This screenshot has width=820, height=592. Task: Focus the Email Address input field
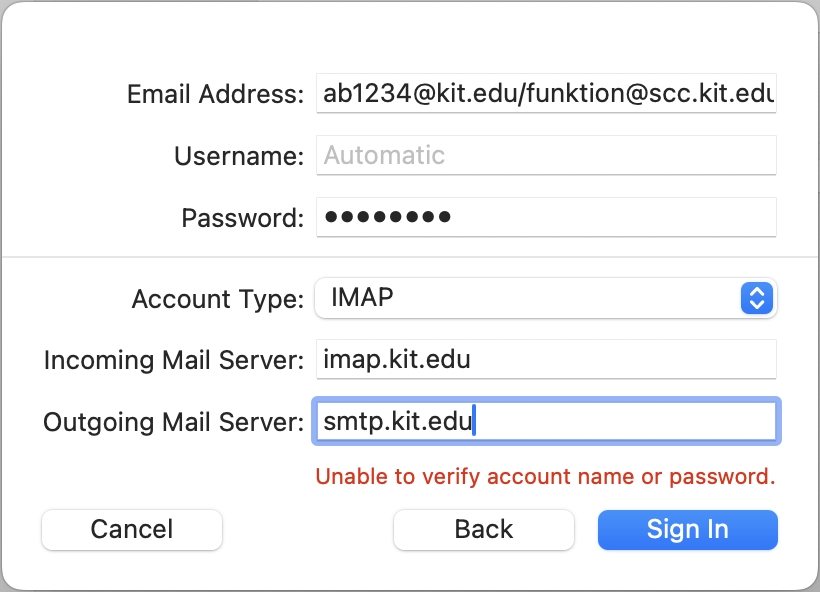click(546, 95)
